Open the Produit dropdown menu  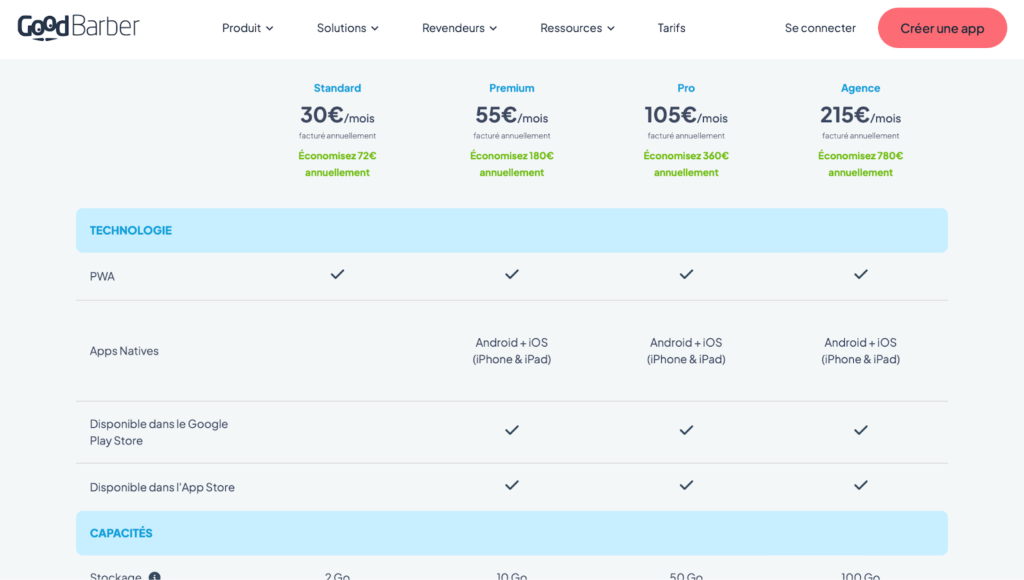coord(247,28)
